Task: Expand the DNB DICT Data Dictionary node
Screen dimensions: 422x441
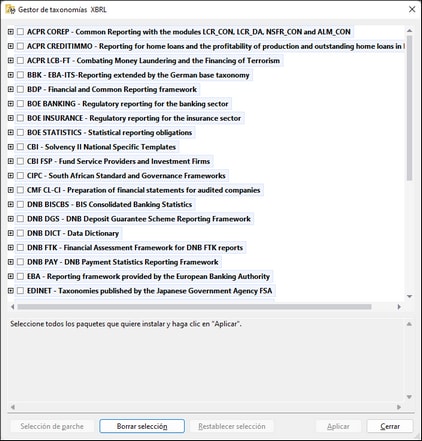Action: click(11, 233)
